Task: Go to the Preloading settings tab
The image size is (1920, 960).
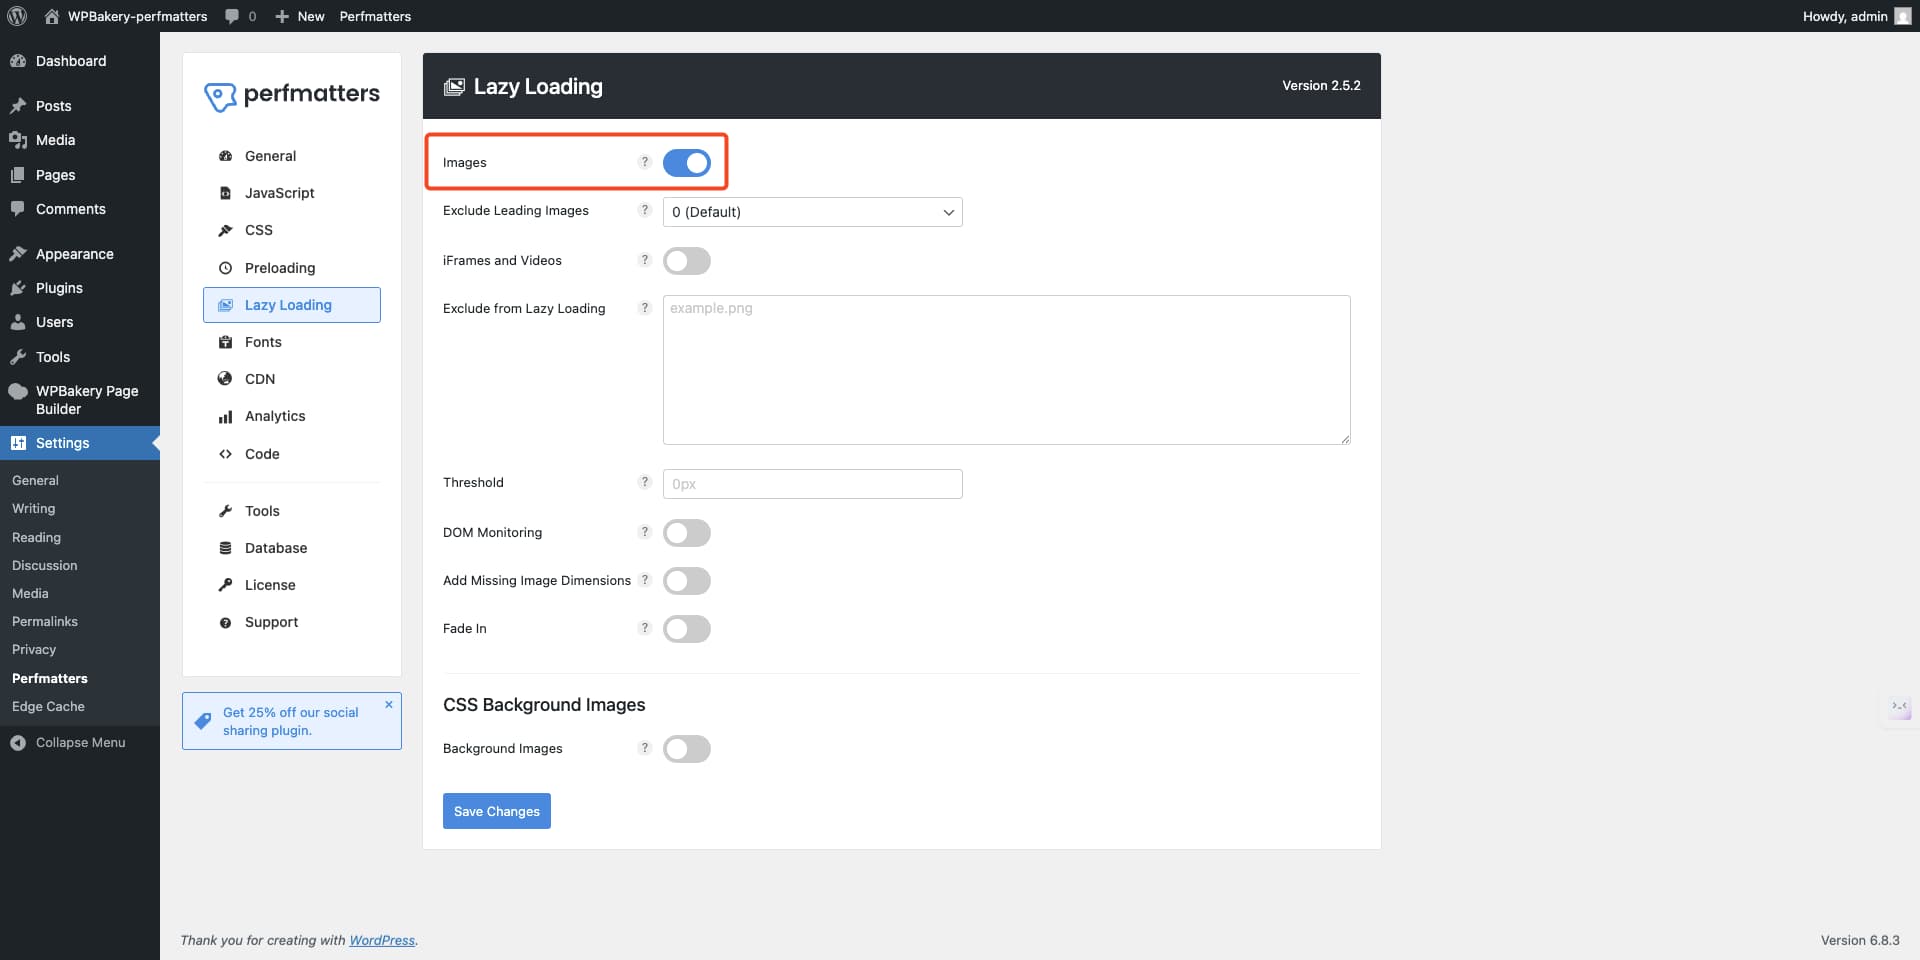Action: coord(280,268)
